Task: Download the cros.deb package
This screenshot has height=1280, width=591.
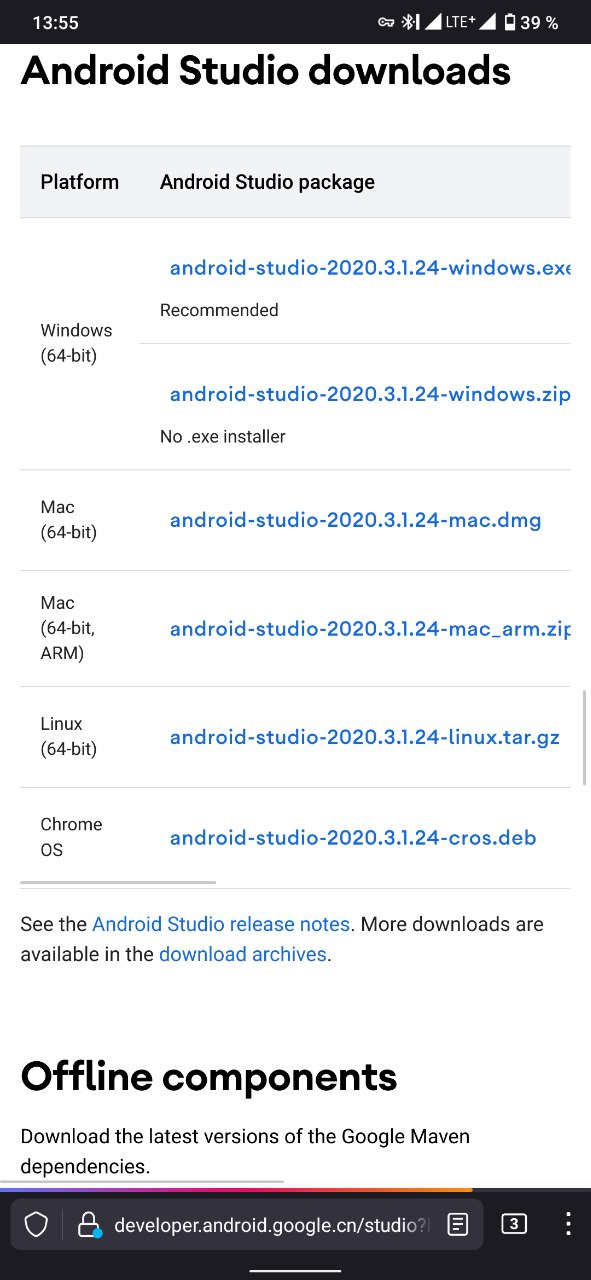Action: point(353,838)
